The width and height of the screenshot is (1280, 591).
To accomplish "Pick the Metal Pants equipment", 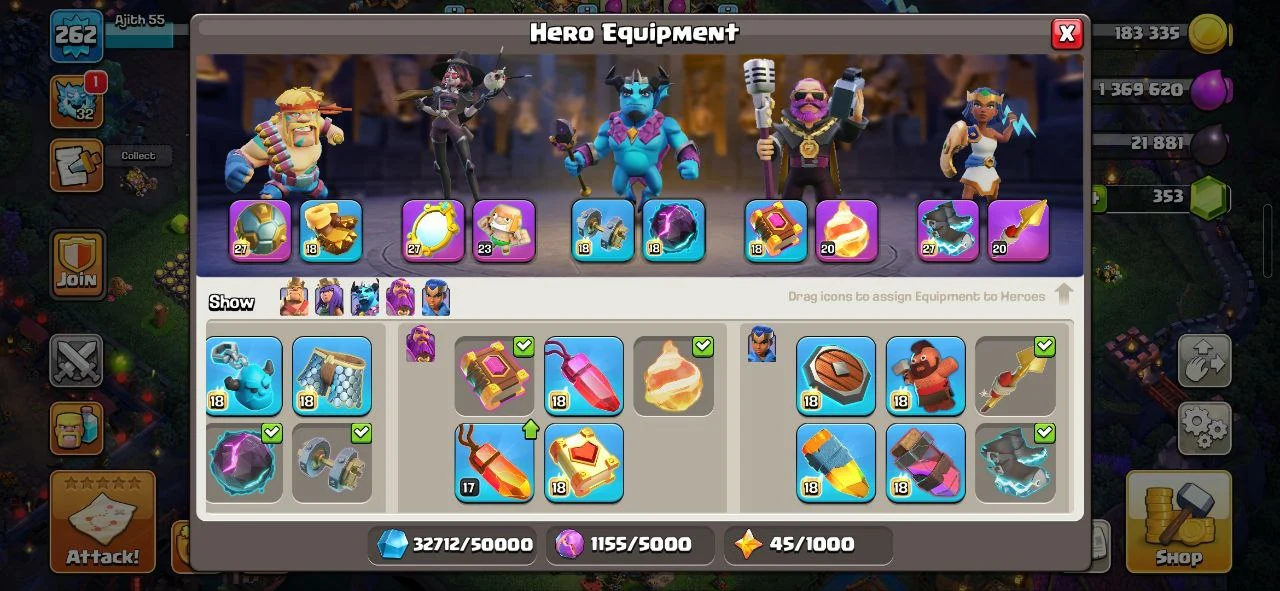I will (332, 376).
